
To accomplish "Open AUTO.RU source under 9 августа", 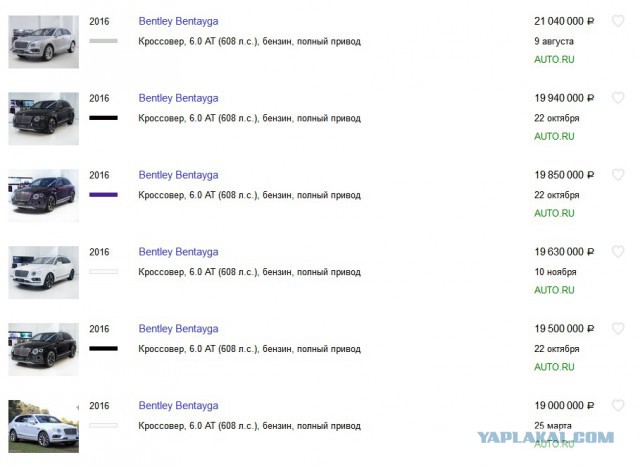I will click(x=554, y=60).
